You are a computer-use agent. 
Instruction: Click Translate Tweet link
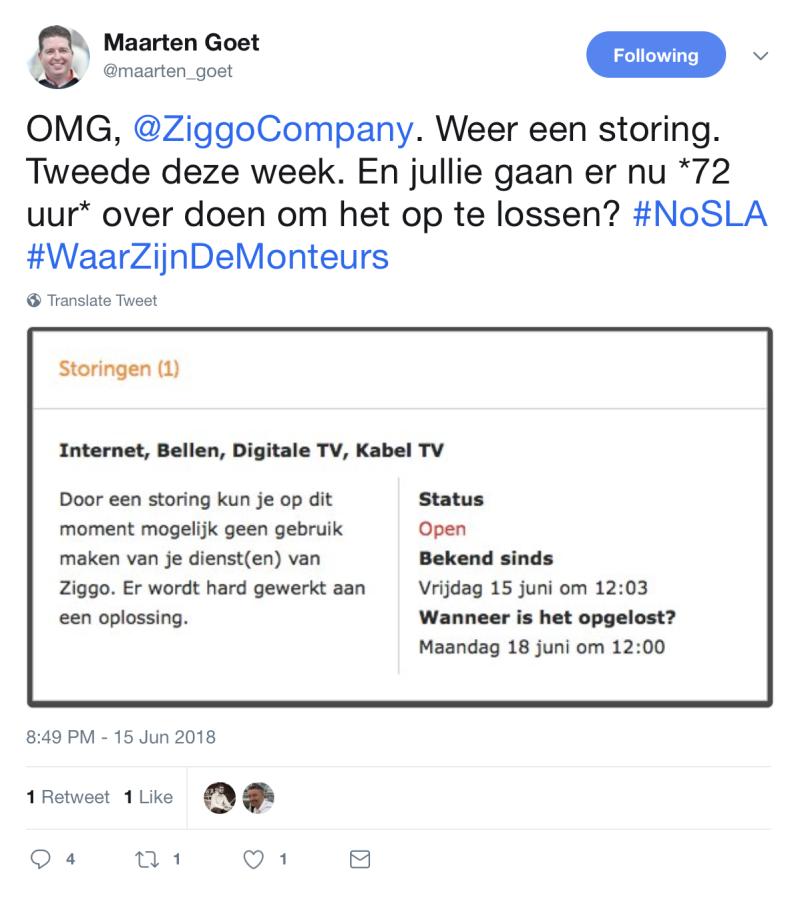[102, 300]
